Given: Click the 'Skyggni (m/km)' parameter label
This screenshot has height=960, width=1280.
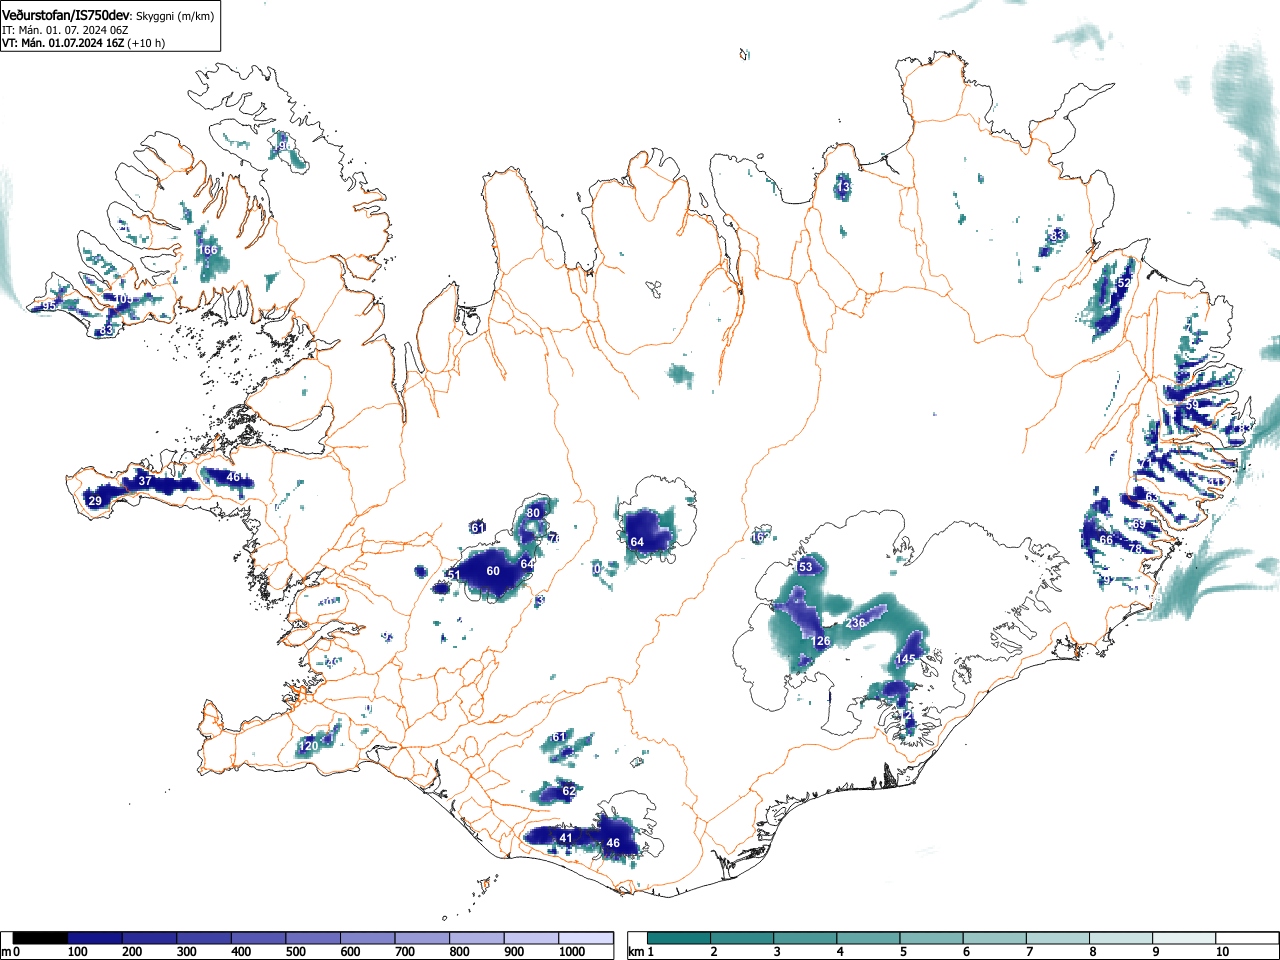Looking at the screenshot, I should (175, 16).
